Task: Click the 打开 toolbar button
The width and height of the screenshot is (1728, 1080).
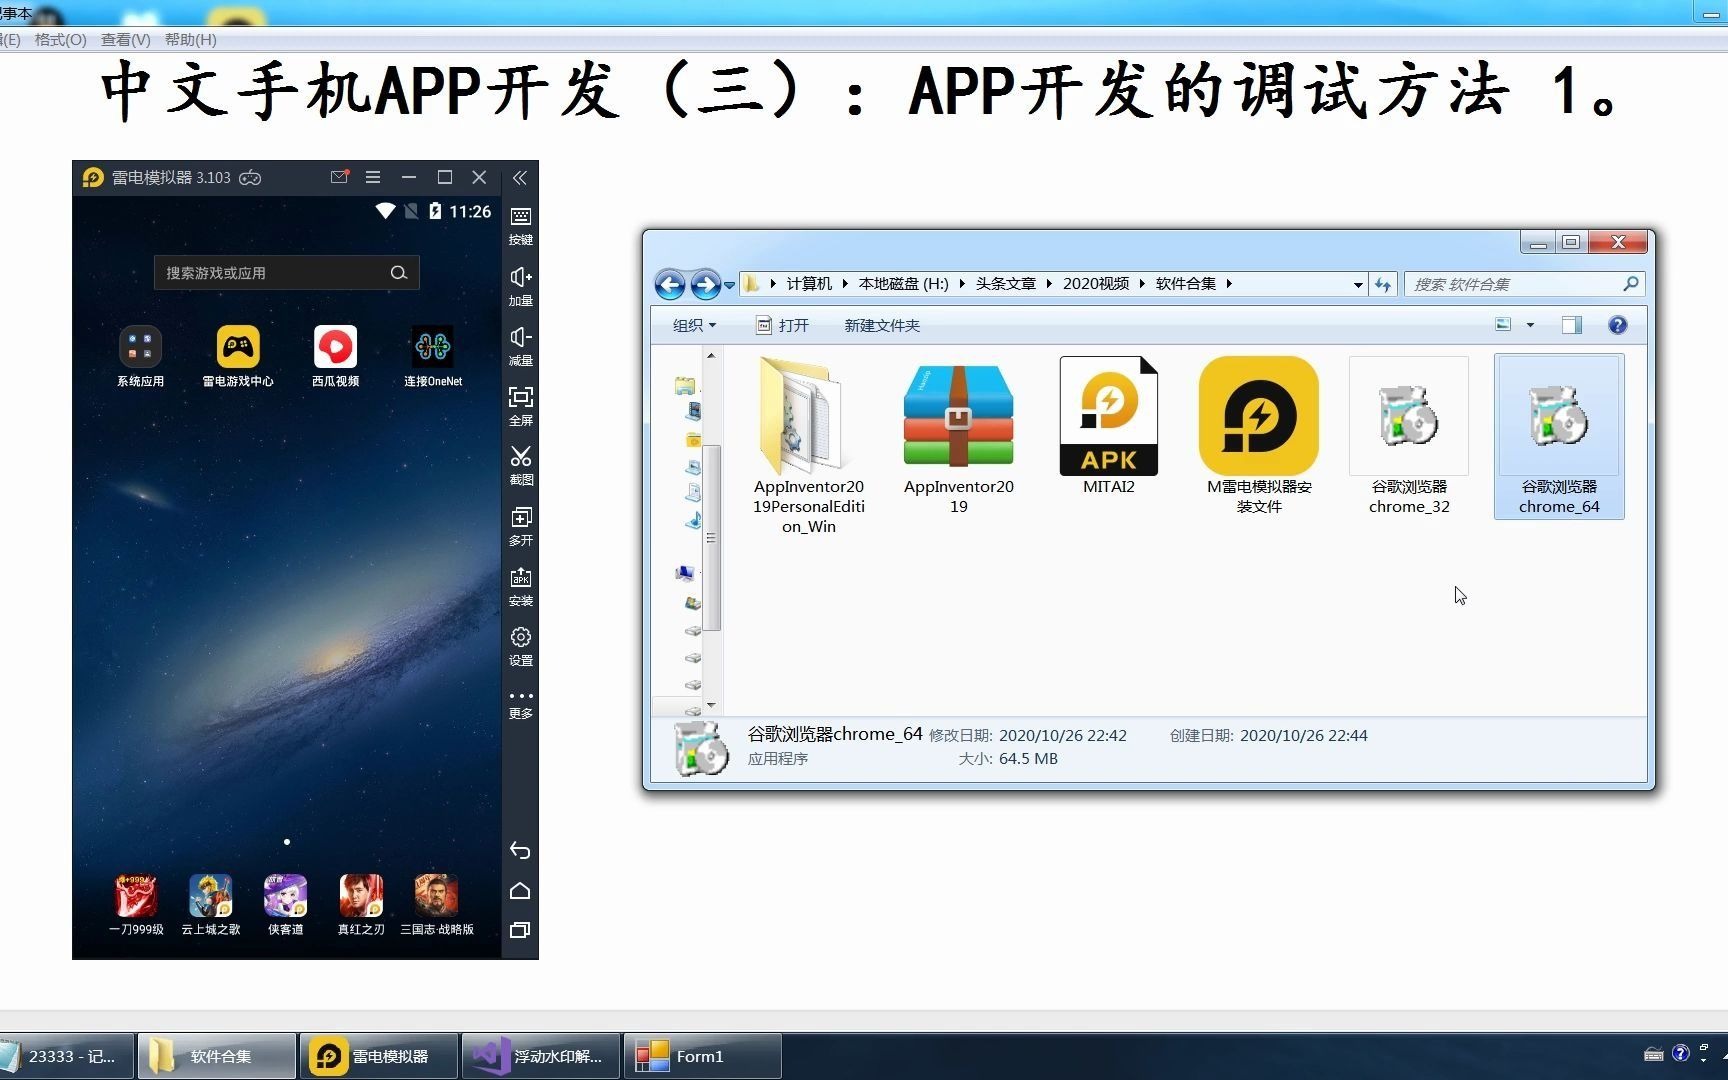Action: pos(782,325)
